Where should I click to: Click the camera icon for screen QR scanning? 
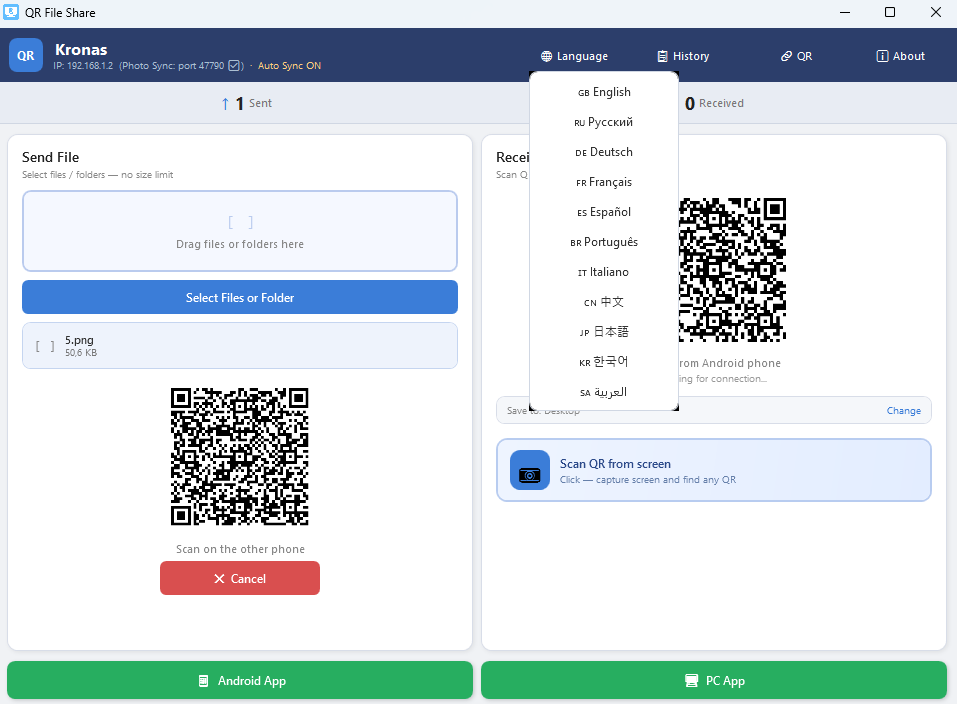click(529, 469)
